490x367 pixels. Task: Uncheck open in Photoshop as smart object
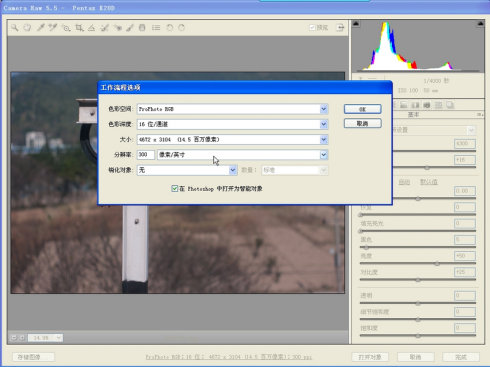[x=174, y=189]
